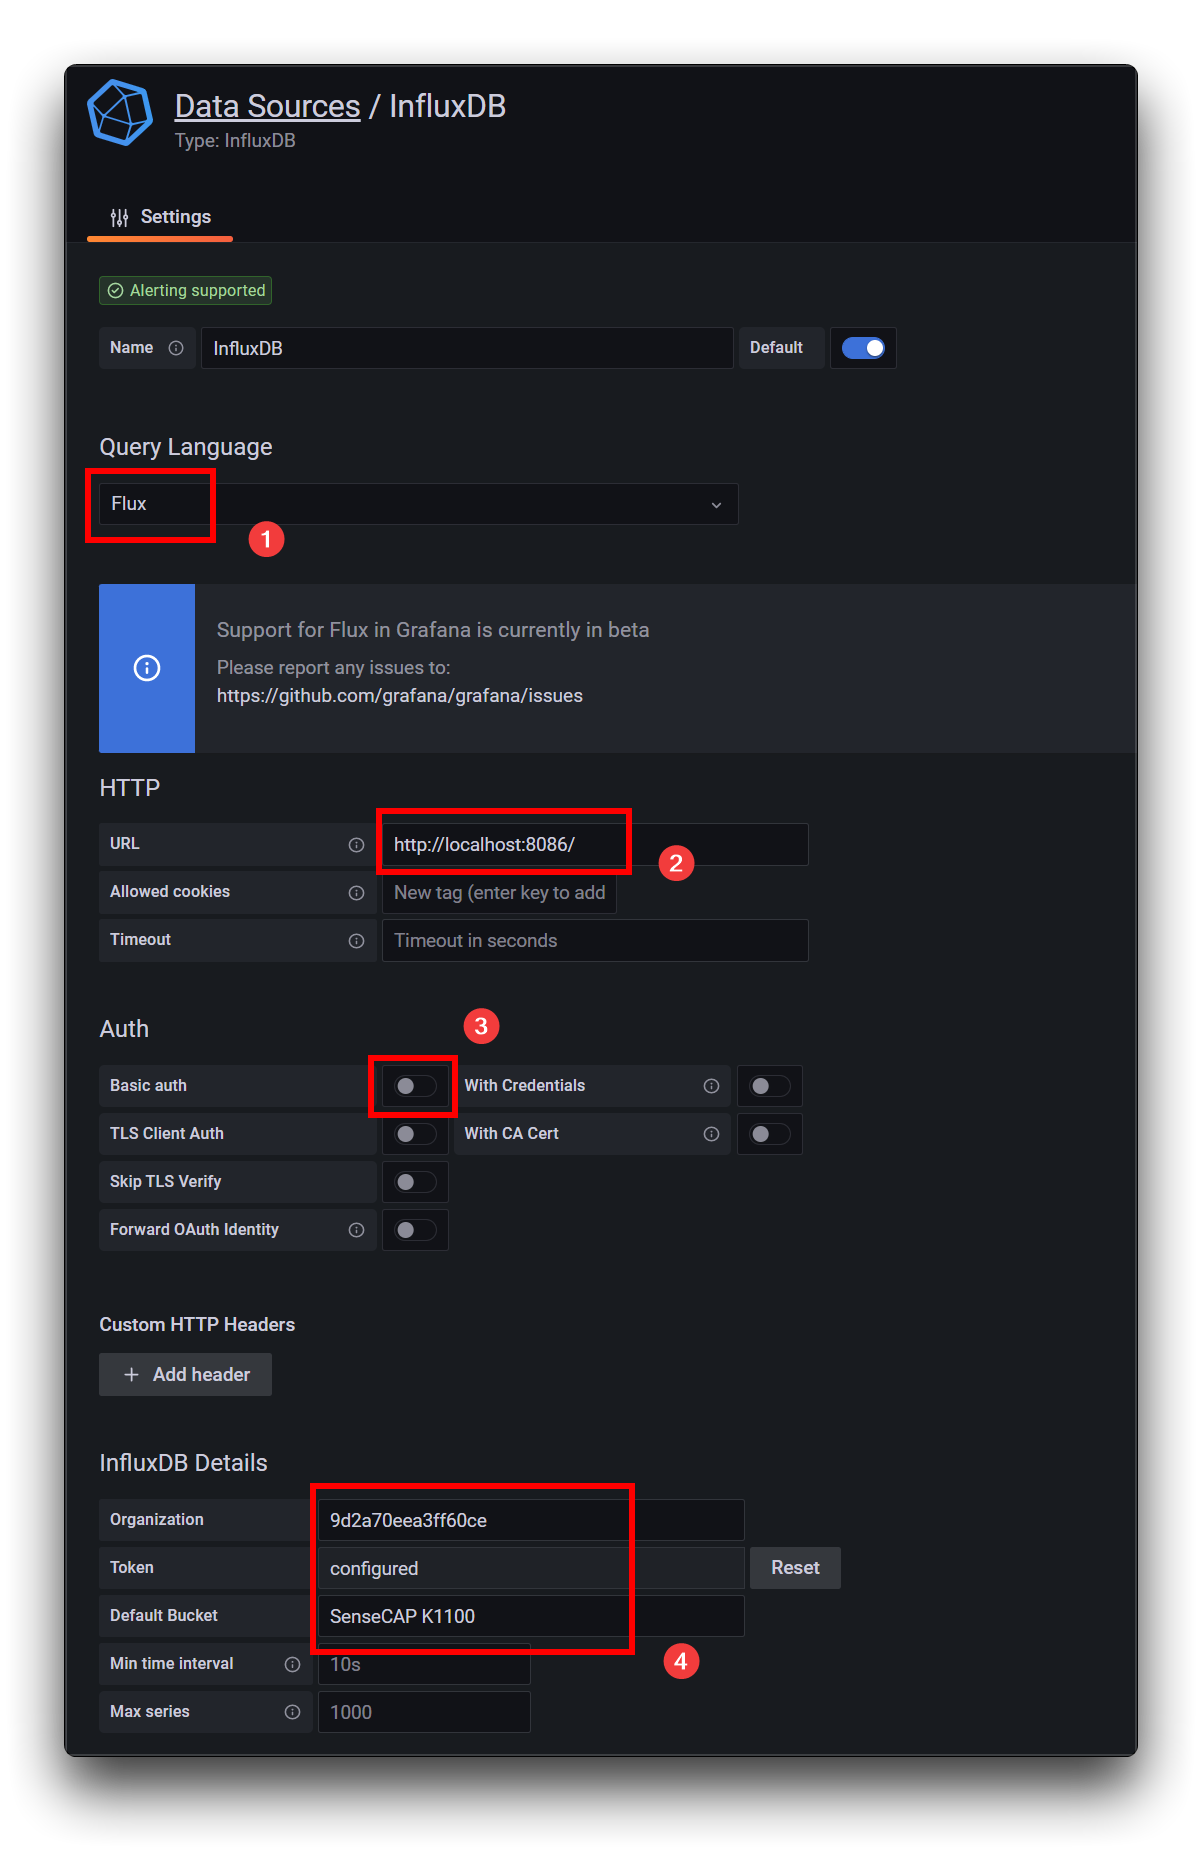
Task: Click the URL input field
Action: (595, 845)
